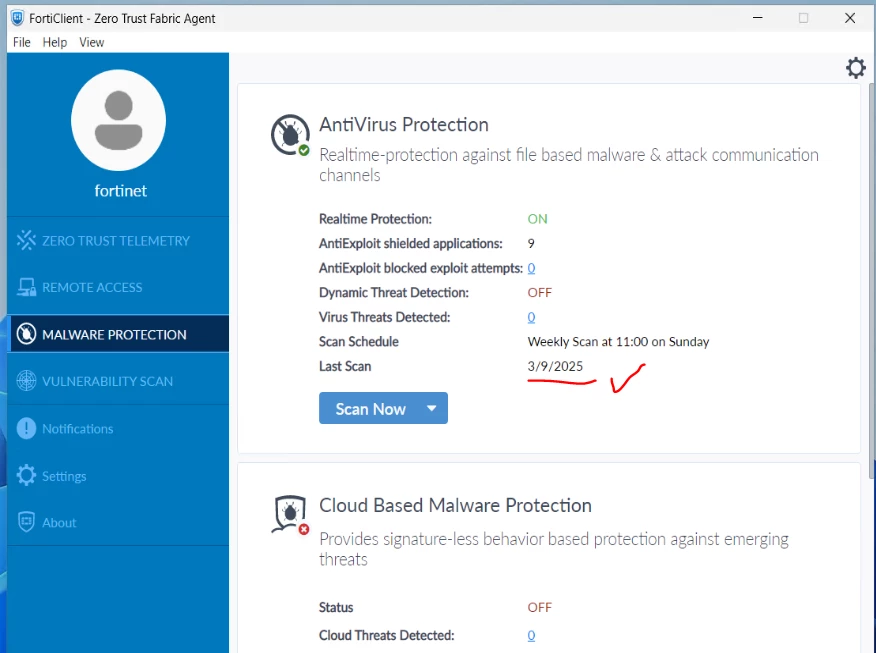Image resolution: width=876 pixels, height=653 pixels.
Task: Click the Last Scan date 3/9/2025
Action: coord(555,366)
